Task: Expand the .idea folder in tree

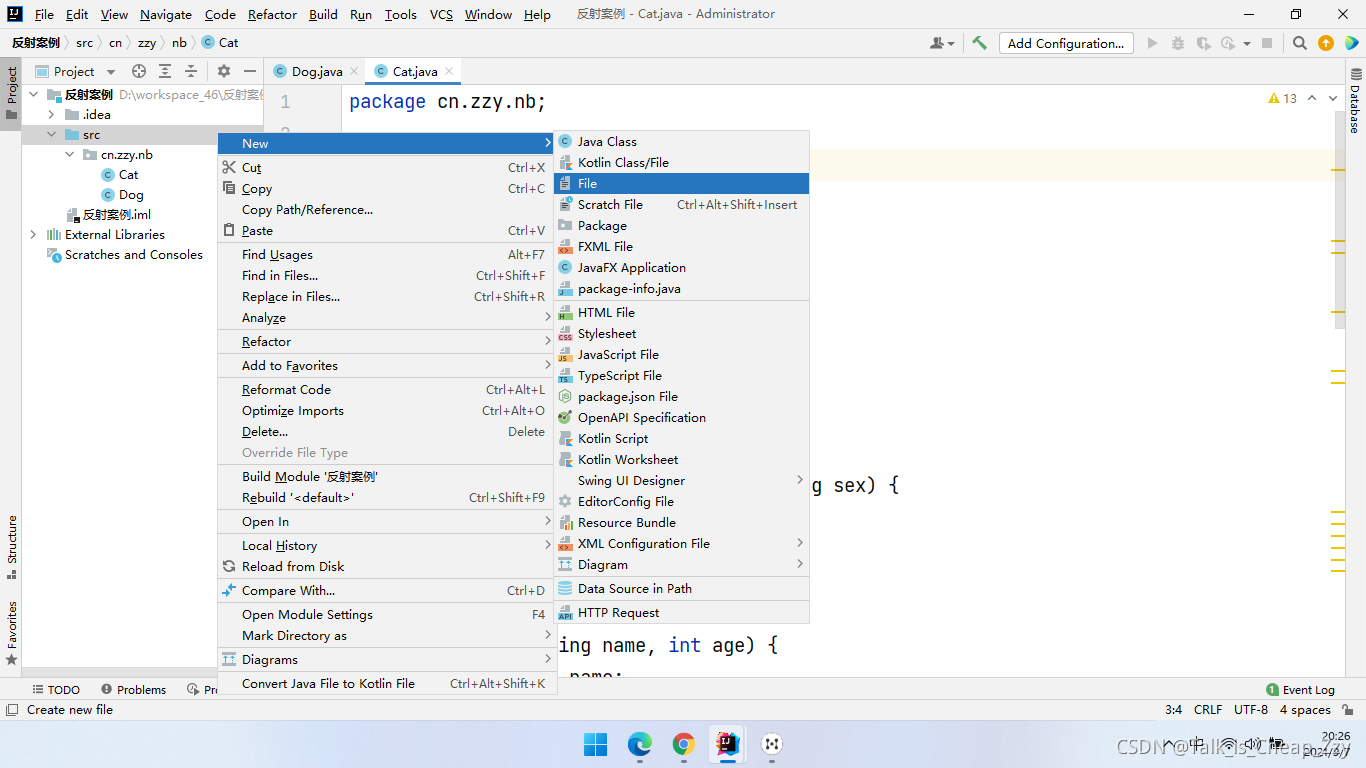Action: [52, 114]
